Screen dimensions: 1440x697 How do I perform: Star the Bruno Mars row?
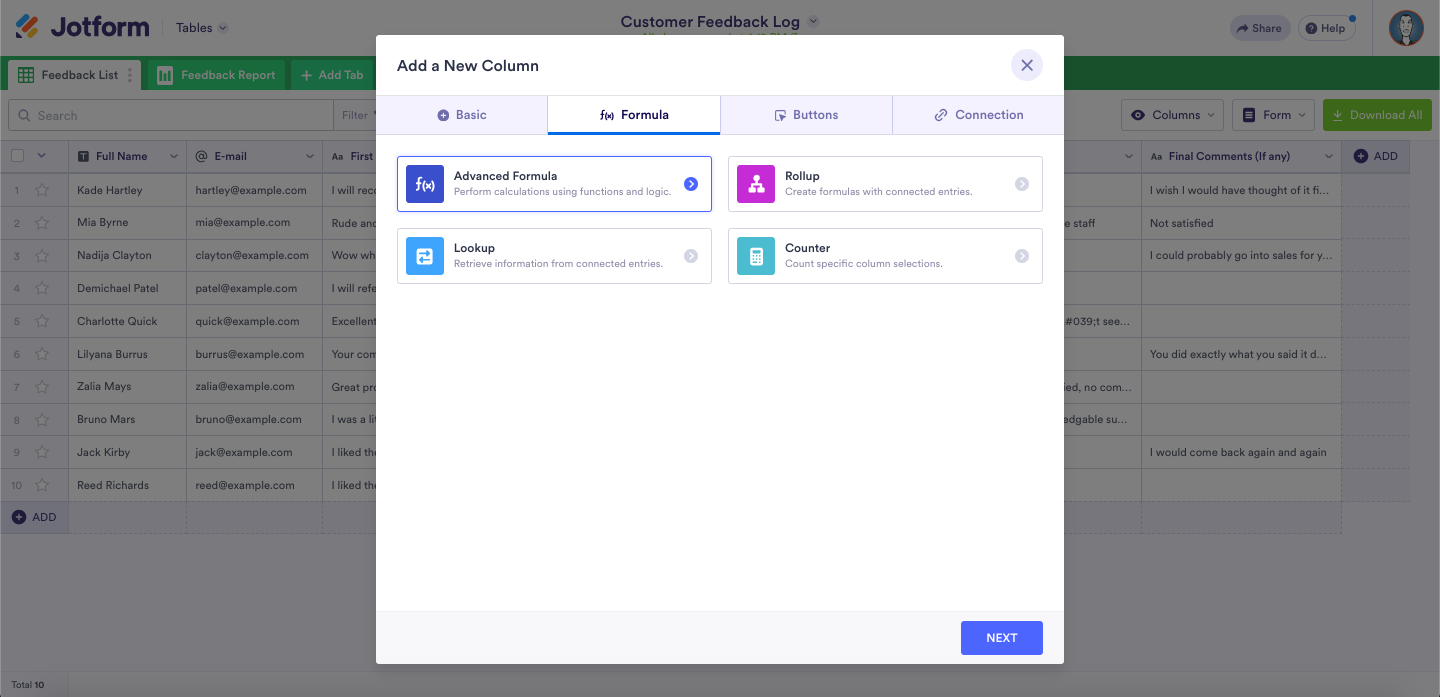point(42,420)
